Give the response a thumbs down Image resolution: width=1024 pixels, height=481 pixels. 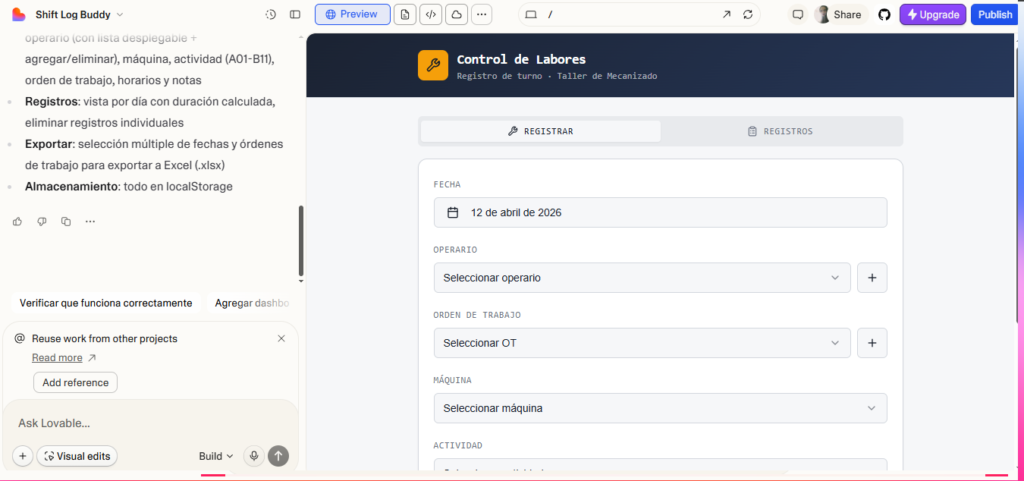[x=42, y=222]
